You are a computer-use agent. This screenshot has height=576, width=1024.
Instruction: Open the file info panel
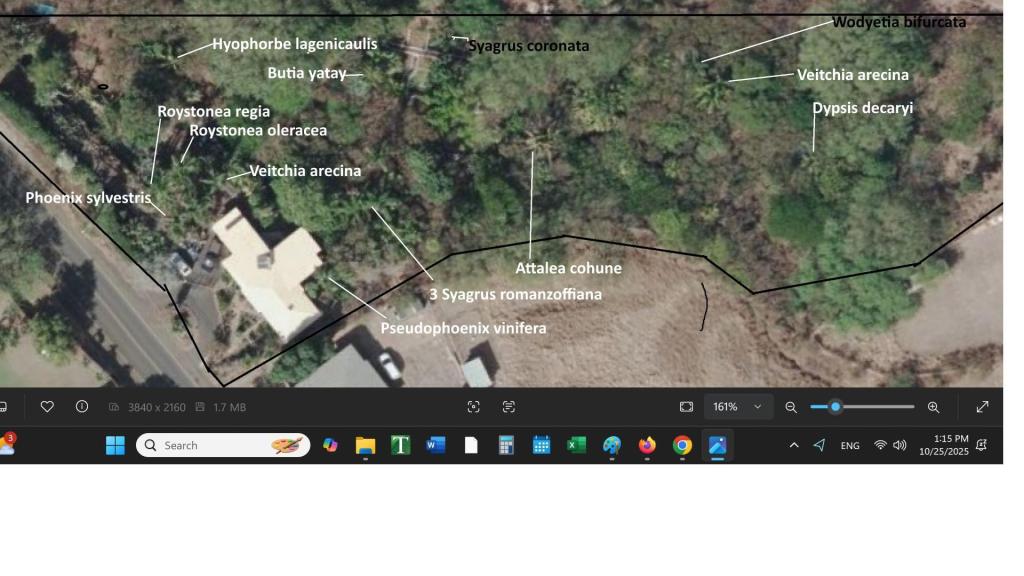[x=82, y=407]
